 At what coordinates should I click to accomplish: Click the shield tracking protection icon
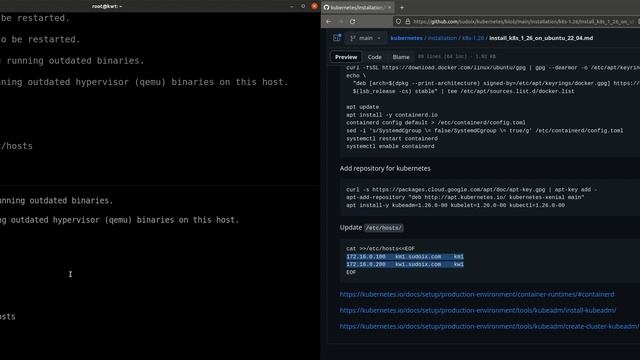coord(398,22)
